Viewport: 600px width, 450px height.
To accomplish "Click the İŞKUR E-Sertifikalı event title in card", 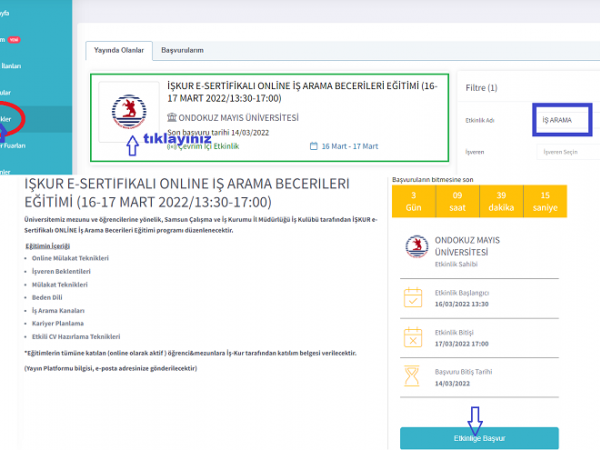I will [x=302, y=92].
